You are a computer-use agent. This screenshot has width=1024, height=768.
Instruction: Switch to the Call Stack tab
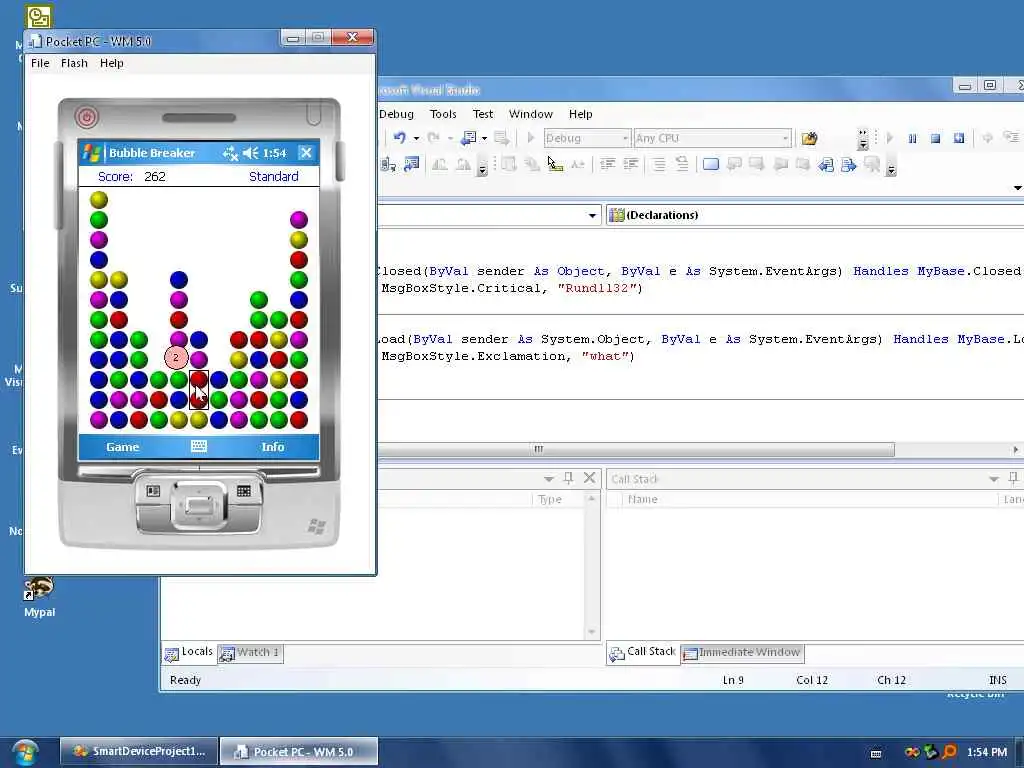coord(643,652)
